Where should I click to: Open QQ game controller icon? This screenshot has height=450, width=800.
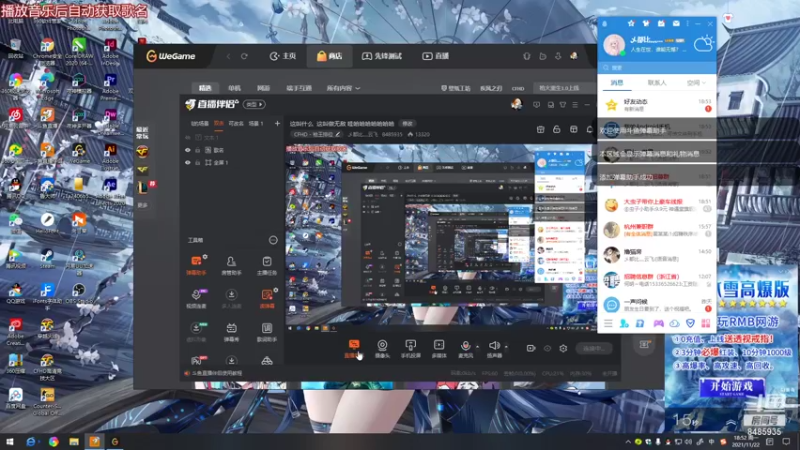coord(659,323)
